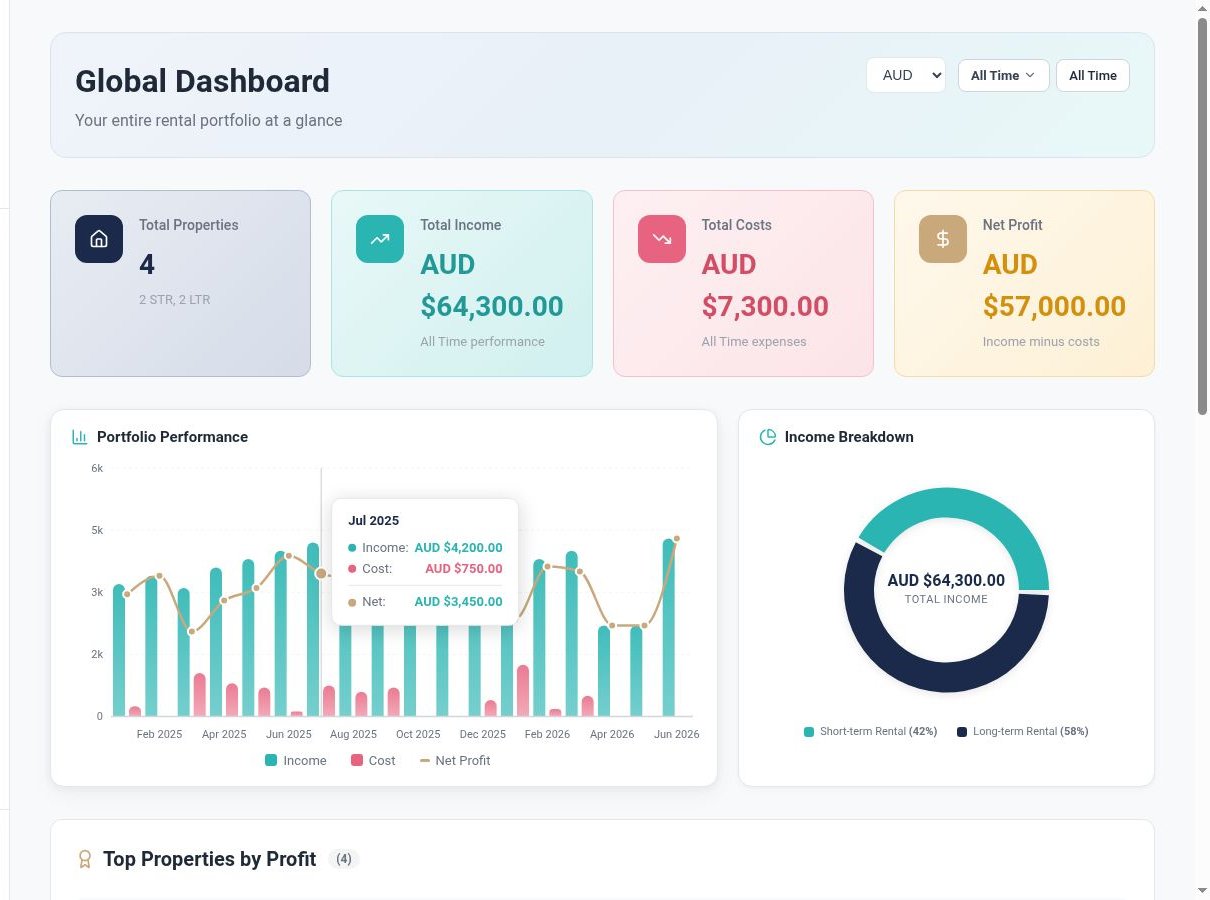Click the trending-down icon on Total Costs card

662,239
